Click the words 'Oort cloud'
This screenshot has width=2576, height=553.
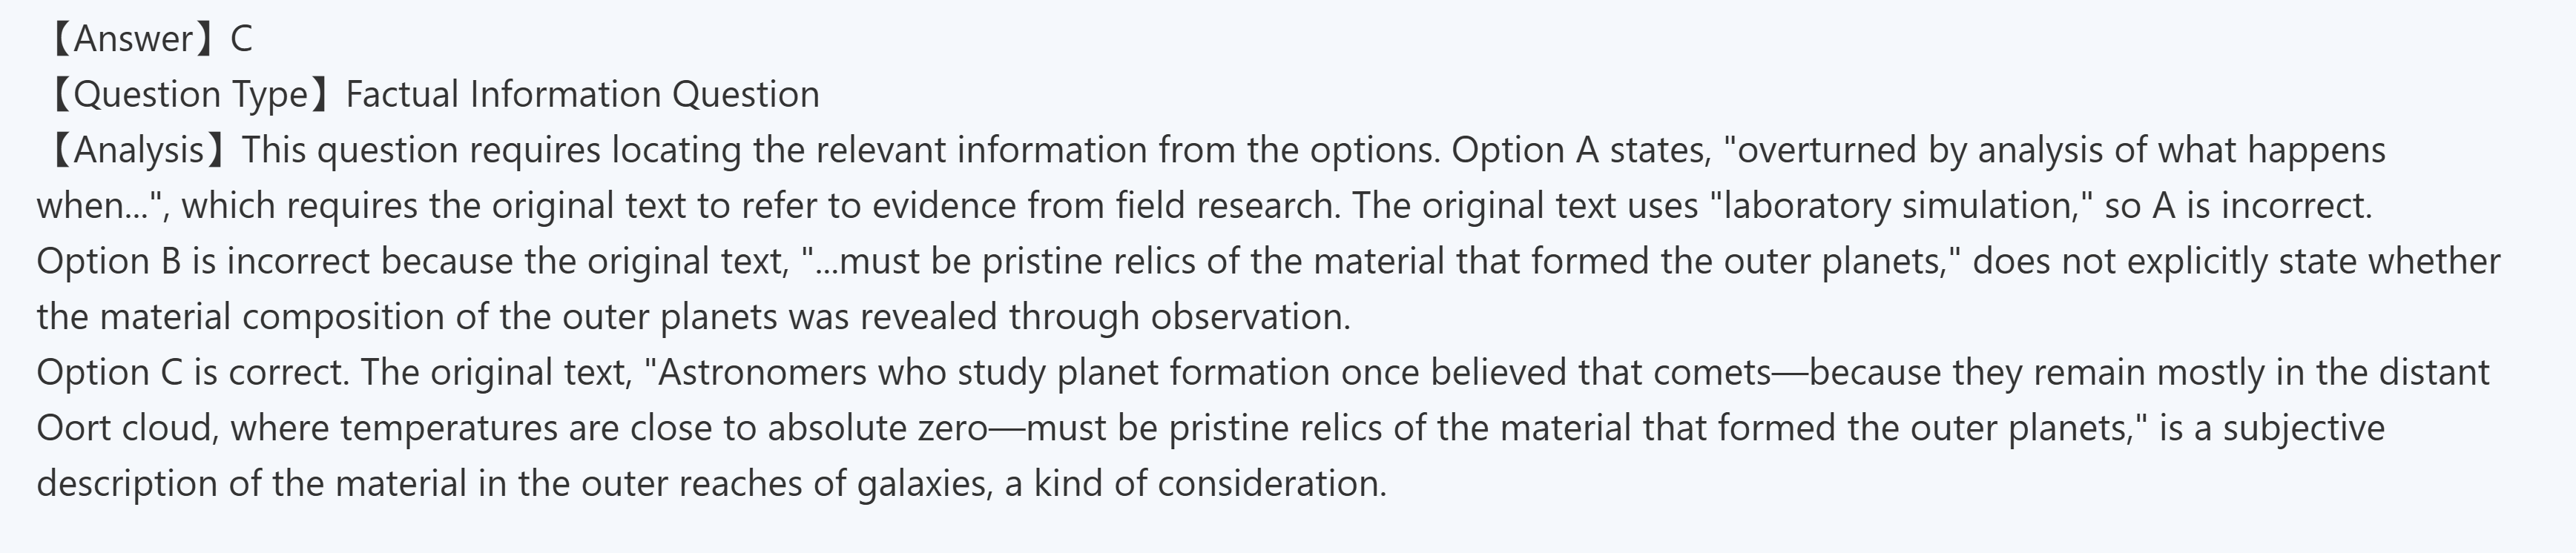click(128, 428)
